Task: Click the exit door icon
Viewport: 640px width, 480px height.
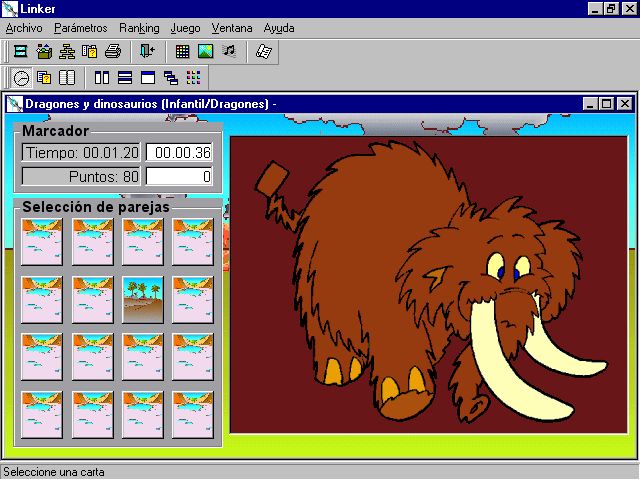Action: click(x=147, y=51)
